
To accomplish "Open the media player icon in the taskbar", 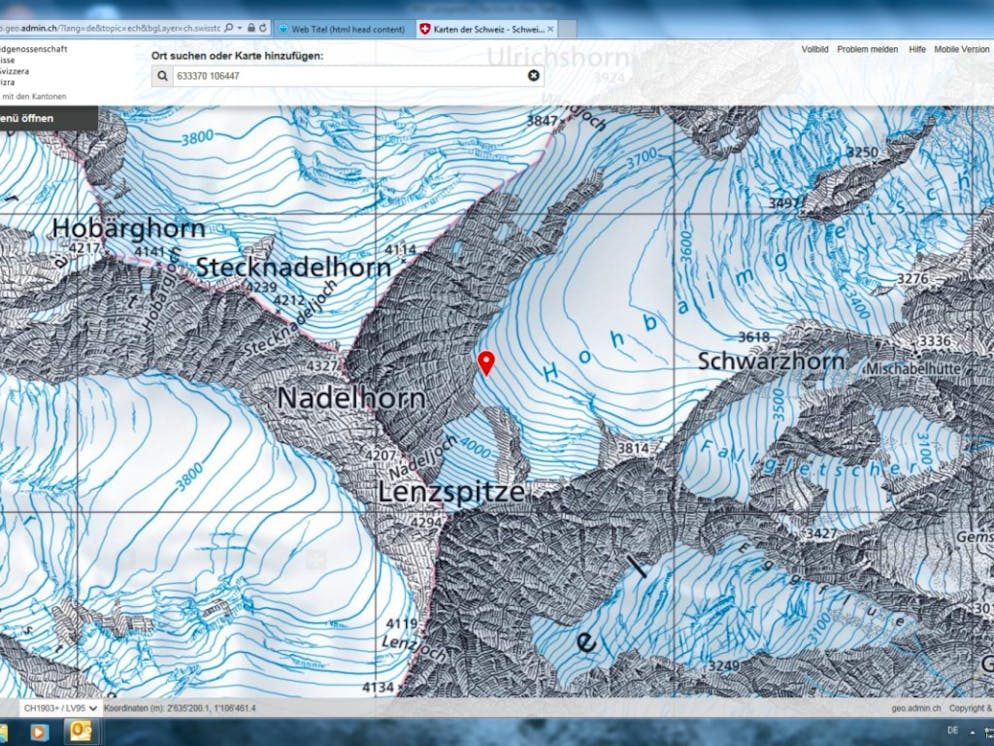I will click(x=39, y=732).
